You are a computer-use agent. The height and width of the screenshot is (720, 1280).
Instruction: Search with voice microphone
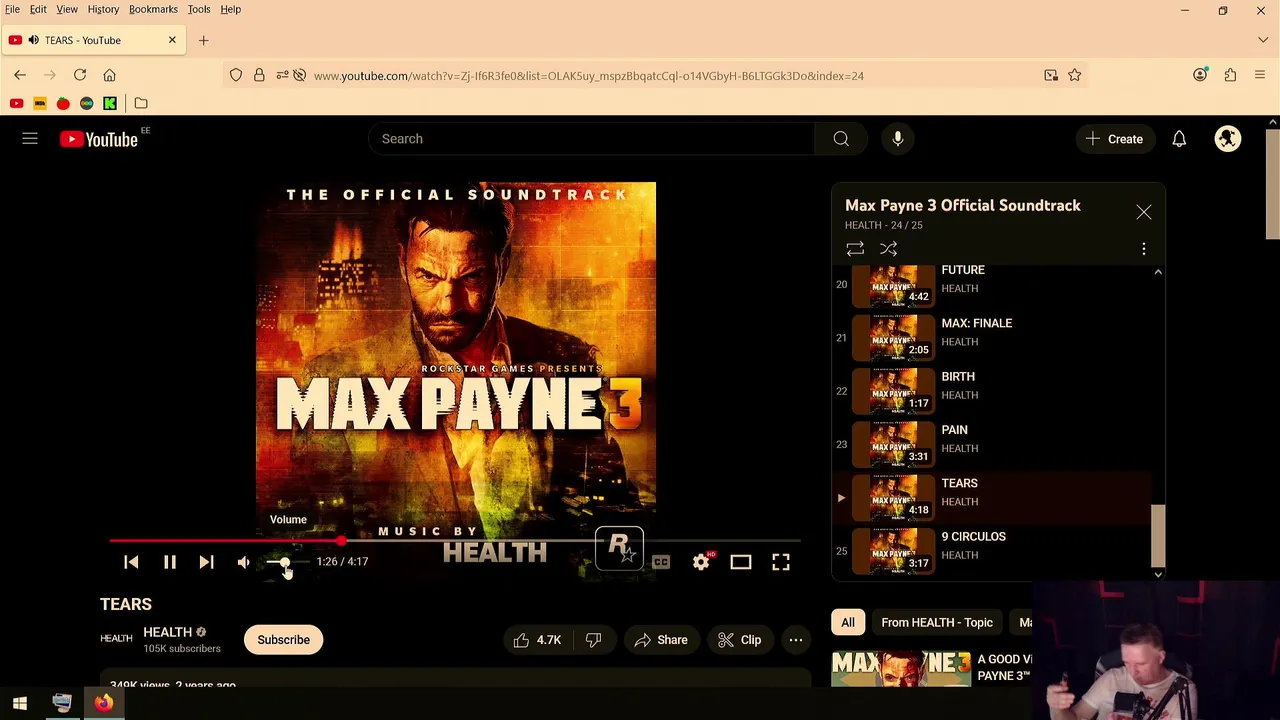898,139
